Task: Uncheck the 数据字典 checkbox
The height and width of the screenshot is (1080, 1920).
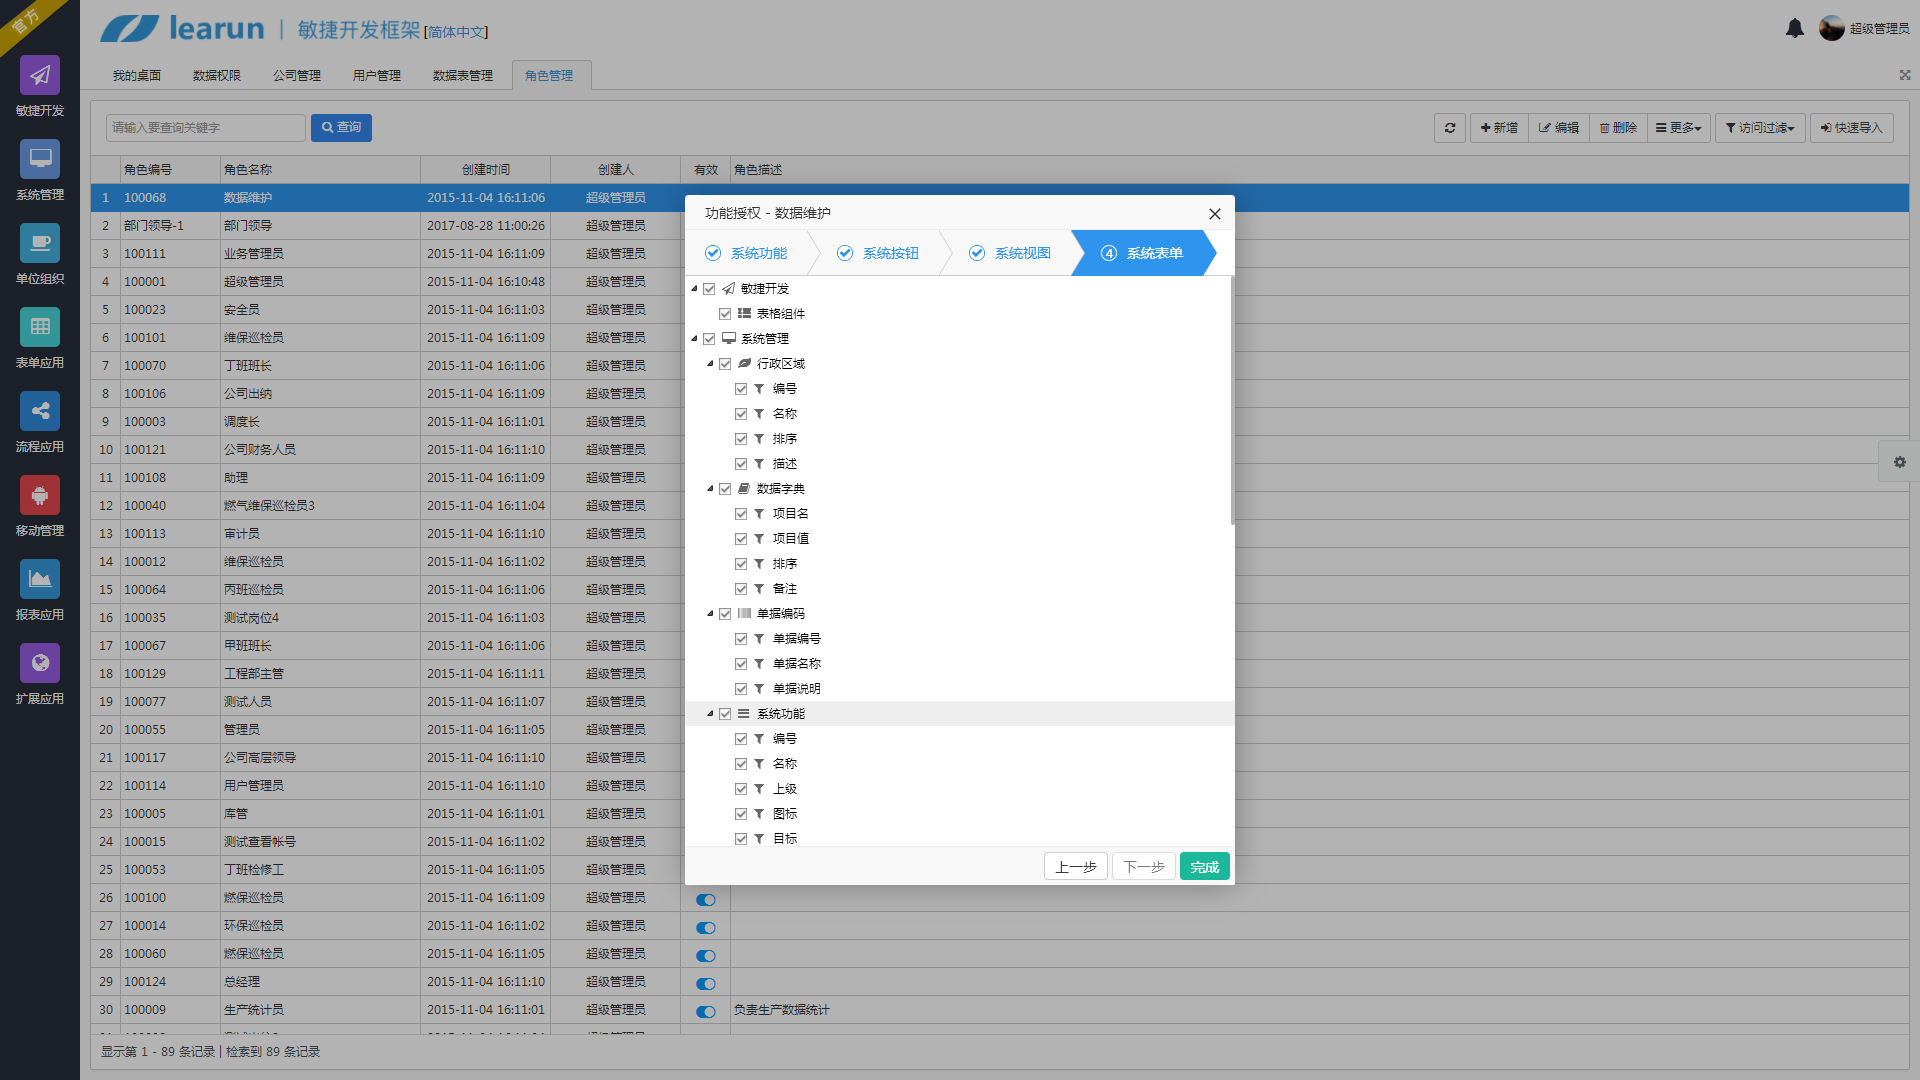Action: click(x=725, y=489)
